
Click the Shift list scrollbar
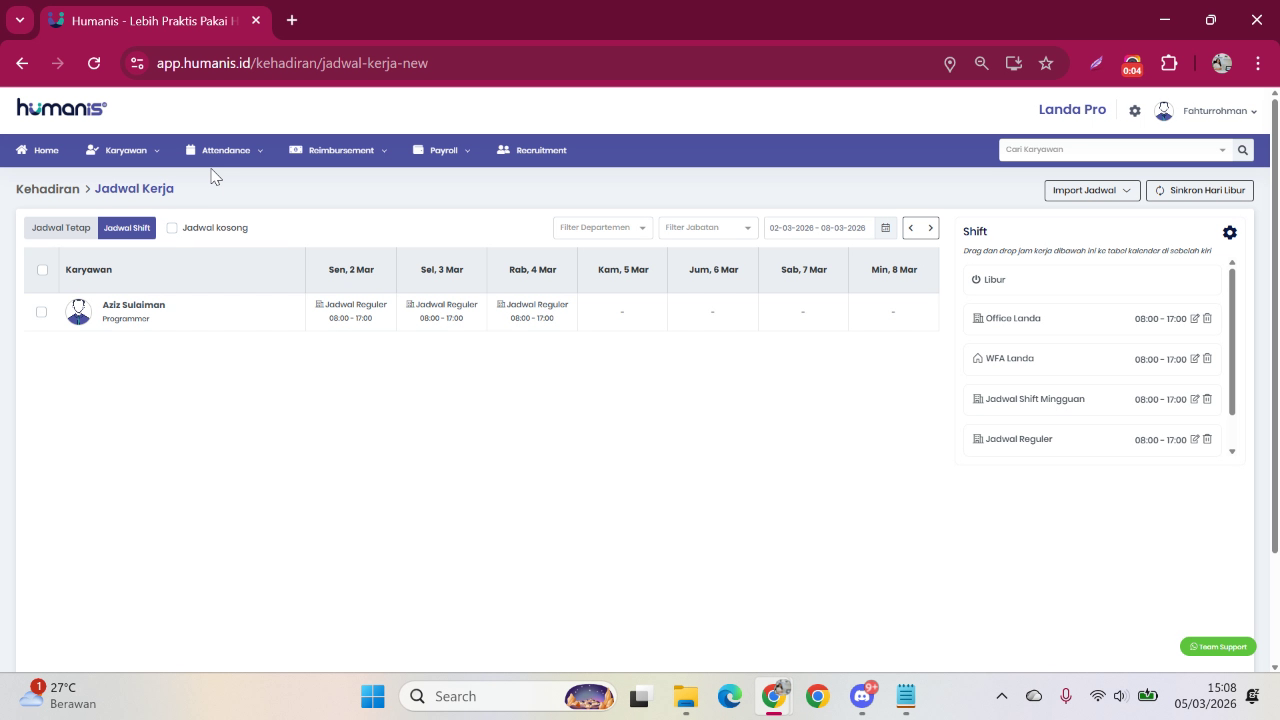(1232, 340)
